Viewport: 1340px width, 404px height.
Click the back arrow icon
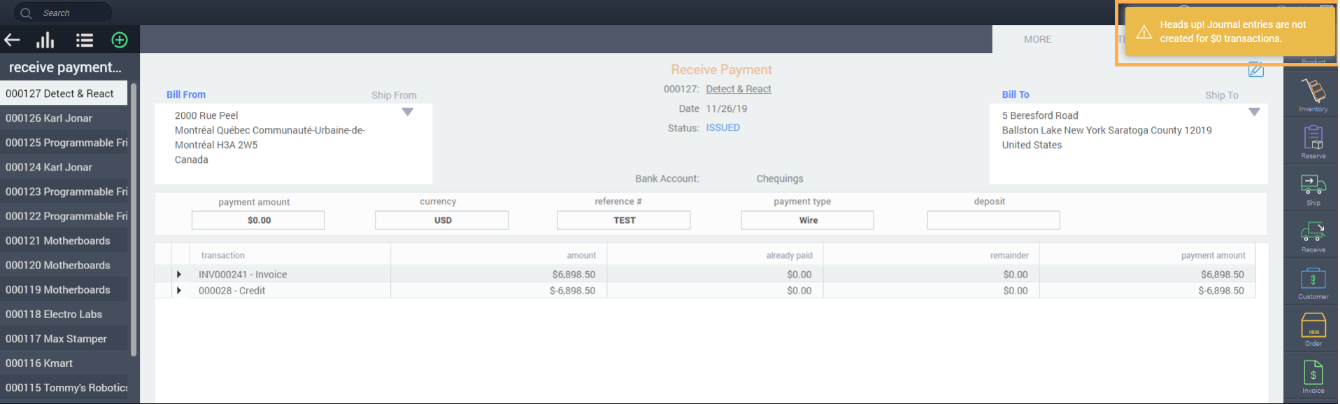pos(12,40)
